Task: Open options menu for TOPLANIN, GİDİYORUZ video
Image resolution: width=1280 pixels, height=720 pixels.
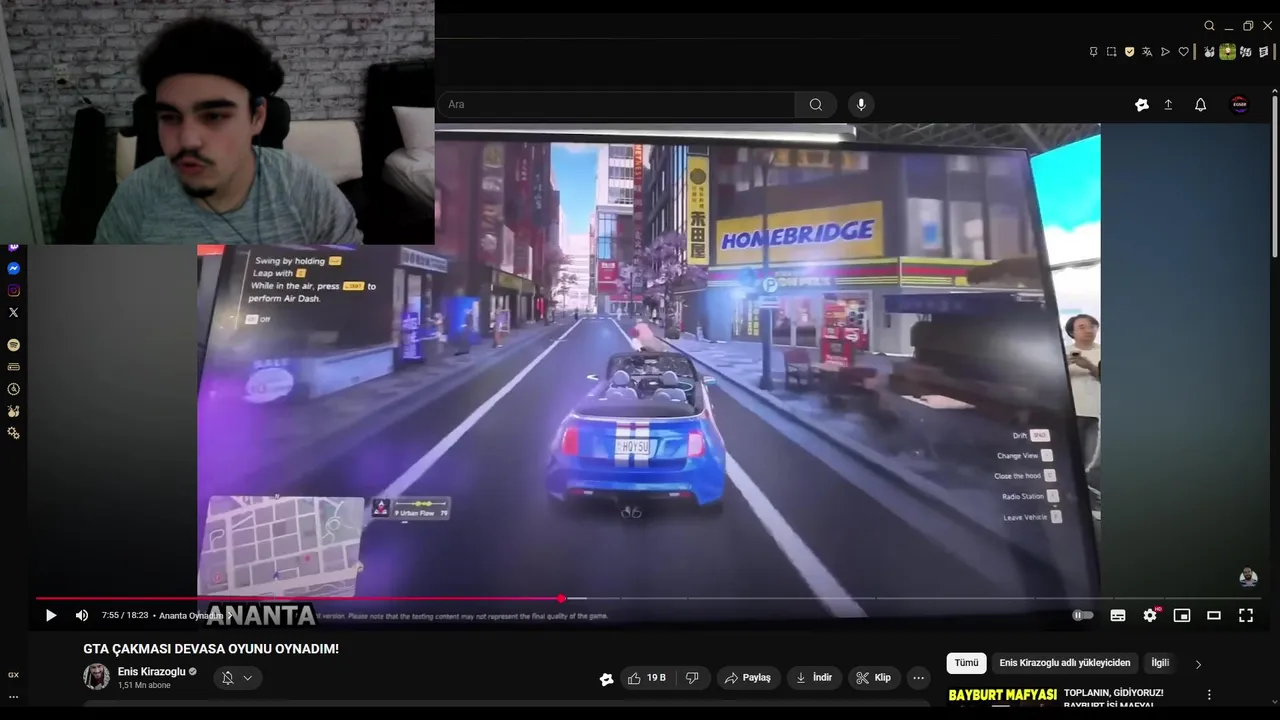Action: point(1208,695)
